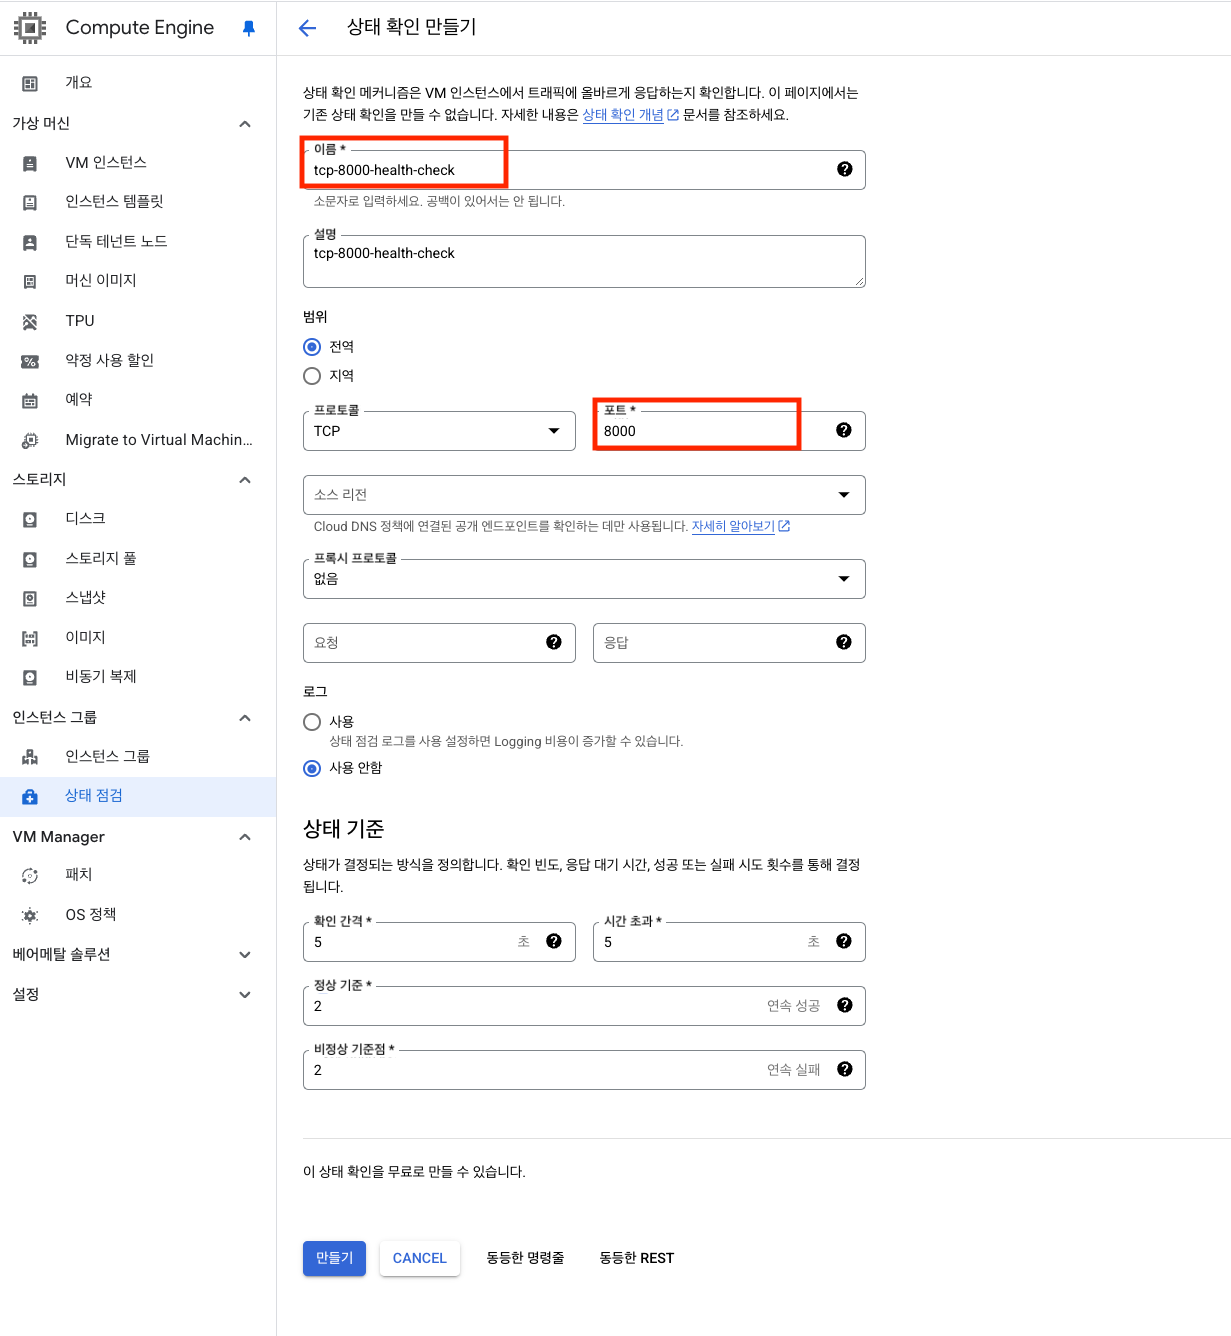Viewport: 1231px width, 1336px height.
Task: Click the 동등한 명령줄 button
Action: tap(525, 1258)
